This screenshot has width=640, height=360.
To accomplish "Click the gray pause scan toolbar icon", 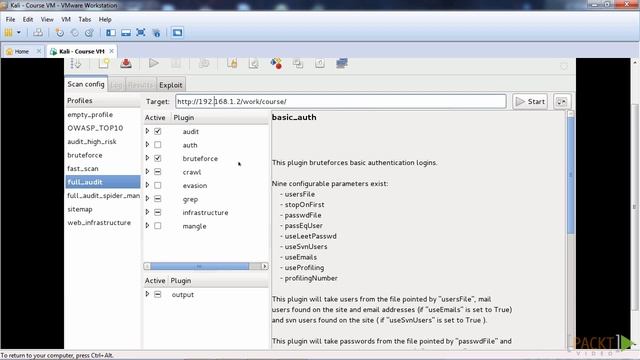I will tap(176, 63).
